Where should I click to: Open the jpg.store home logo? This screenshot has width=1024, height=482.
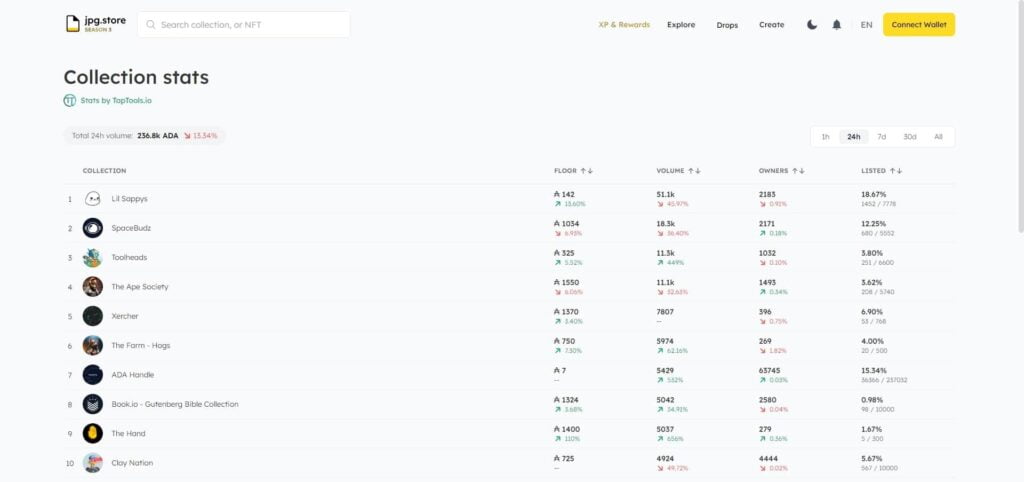pos(95,24)
